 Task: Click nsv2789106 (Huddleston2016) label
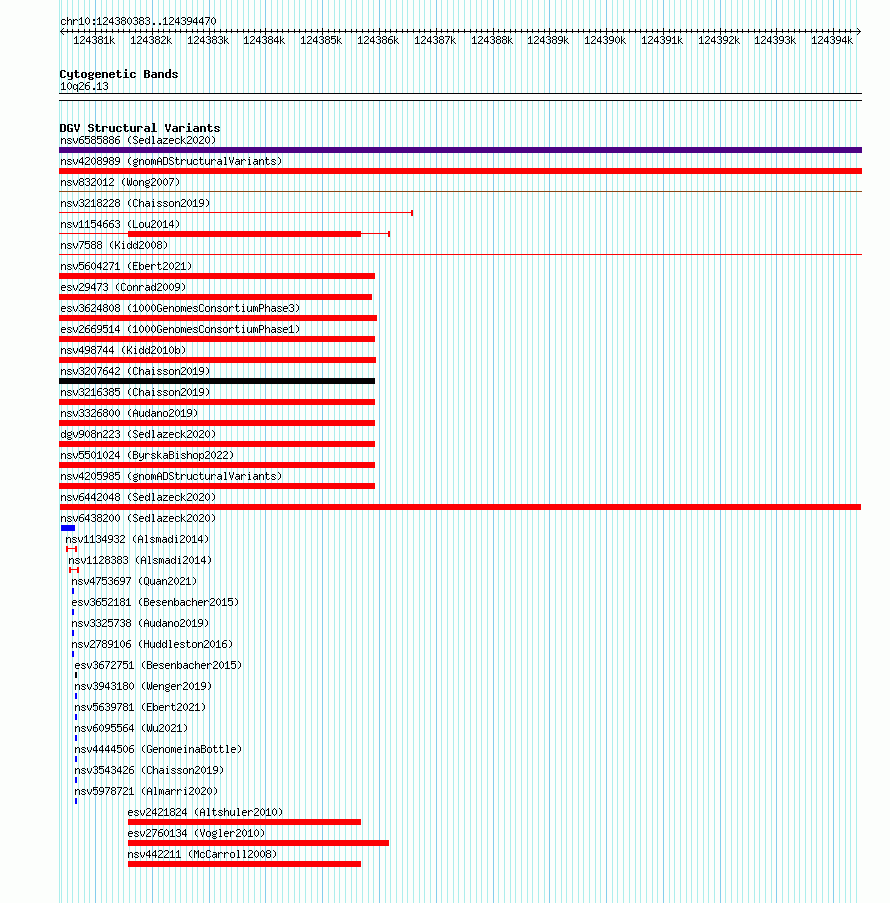[x=152, y=644]
